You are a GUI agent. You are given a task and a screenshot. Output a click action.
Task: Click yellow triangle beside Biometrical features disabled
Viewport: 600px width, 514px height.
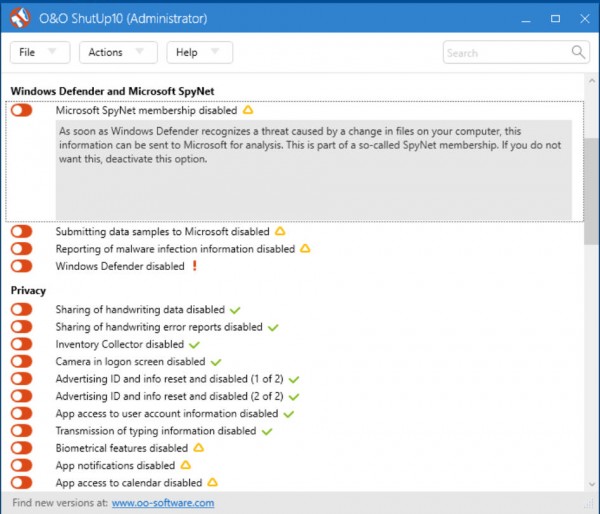(x=199, y=448)
